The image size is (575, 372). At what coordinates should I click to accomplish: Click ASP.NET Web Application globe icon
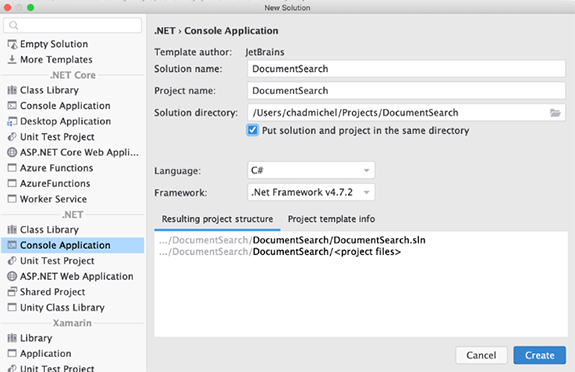pyautogui.click(x=12, y=276)
